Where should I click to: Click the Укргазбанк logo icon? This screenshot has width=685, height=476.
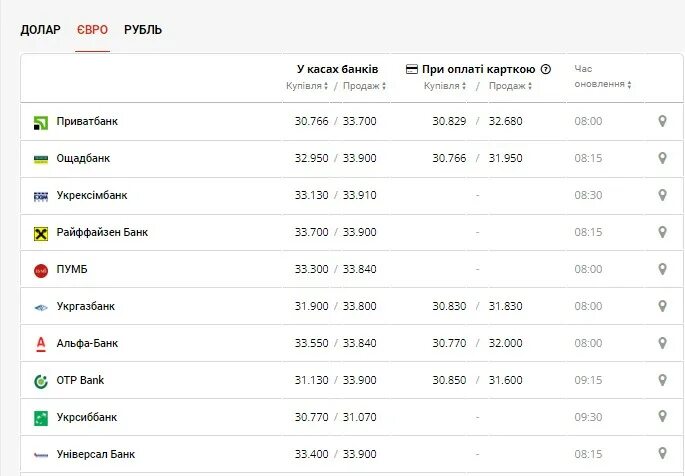click(x=41, y=307)
